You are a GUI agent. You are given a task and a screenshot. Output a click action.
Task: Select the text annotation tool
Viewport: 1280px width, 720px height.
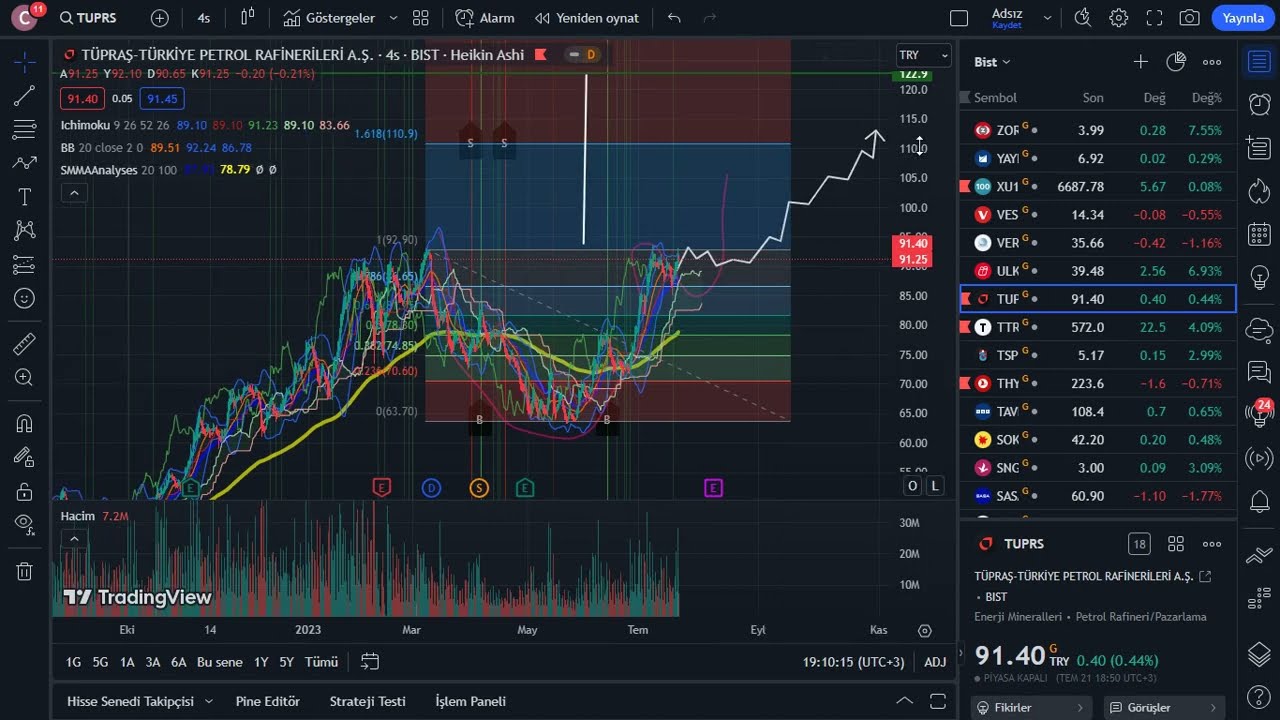(x=25, y=197)
